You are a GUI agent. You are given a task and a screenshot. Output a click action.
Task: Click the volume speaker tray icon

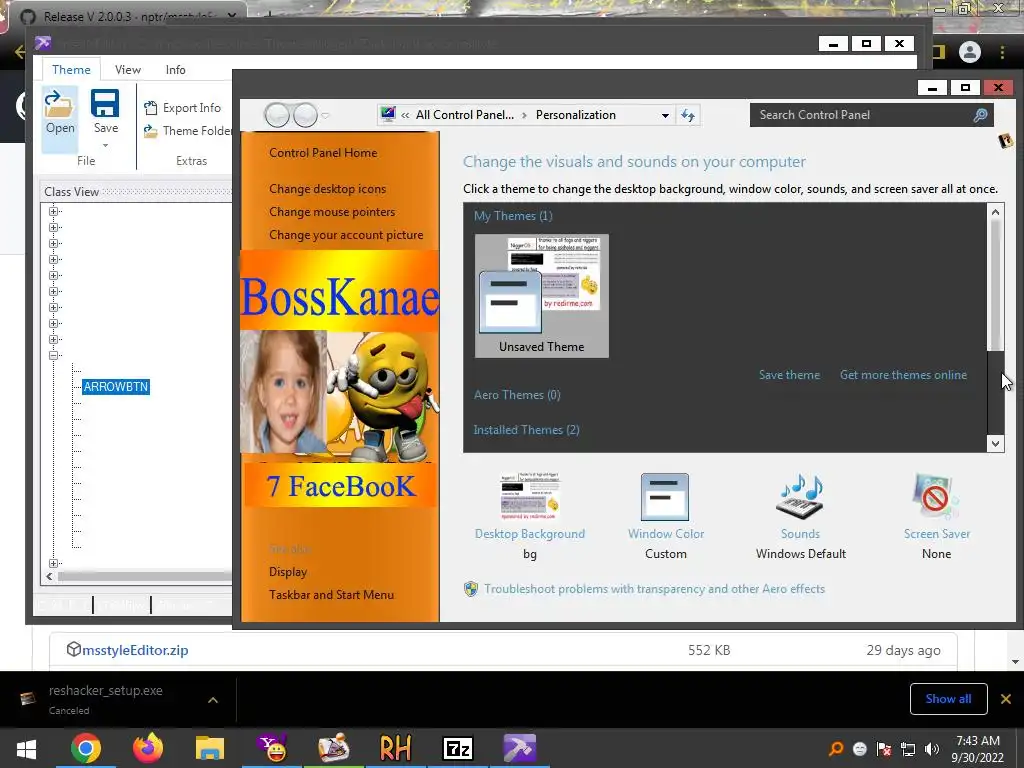tap(932, 748)
